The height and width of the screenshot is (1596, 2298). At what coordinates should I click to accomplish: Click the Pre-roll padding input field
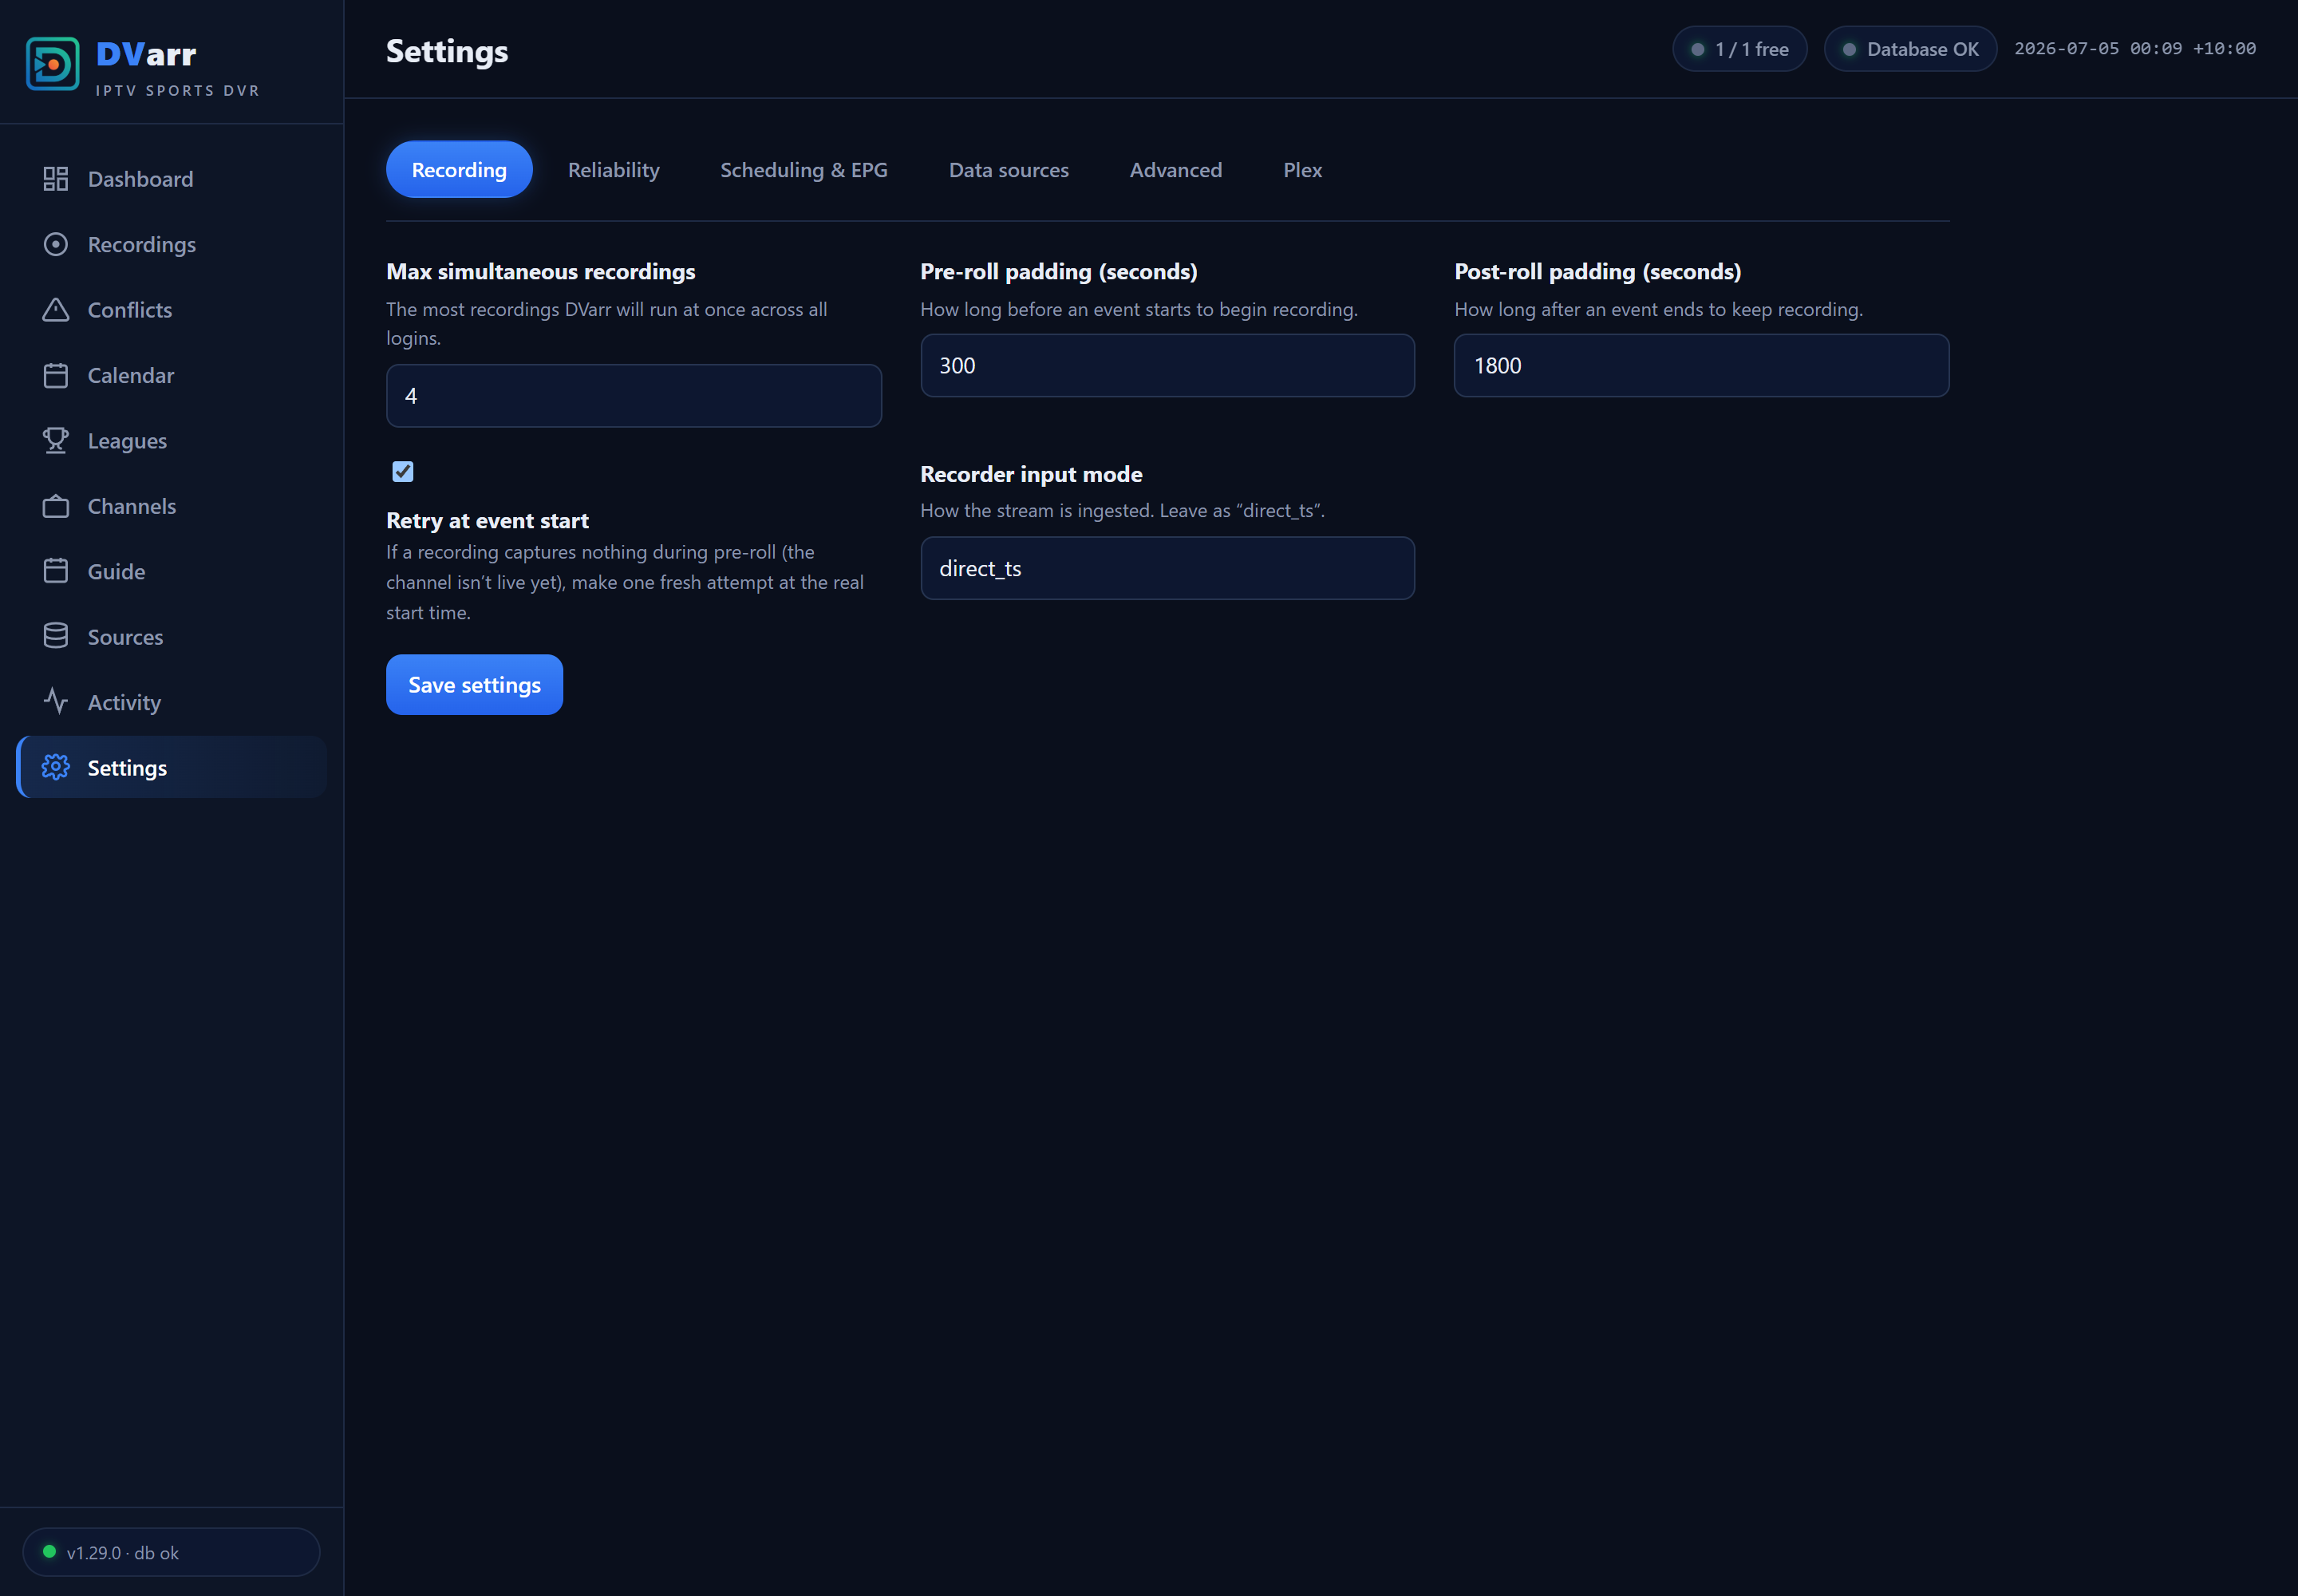coord(1167,365)
